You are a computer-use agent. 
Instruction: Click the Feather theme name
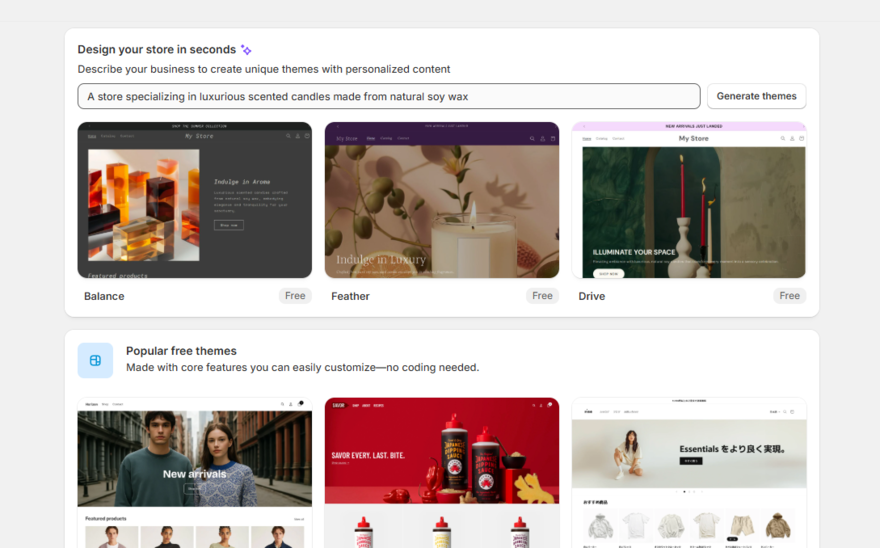click(350, 296)
